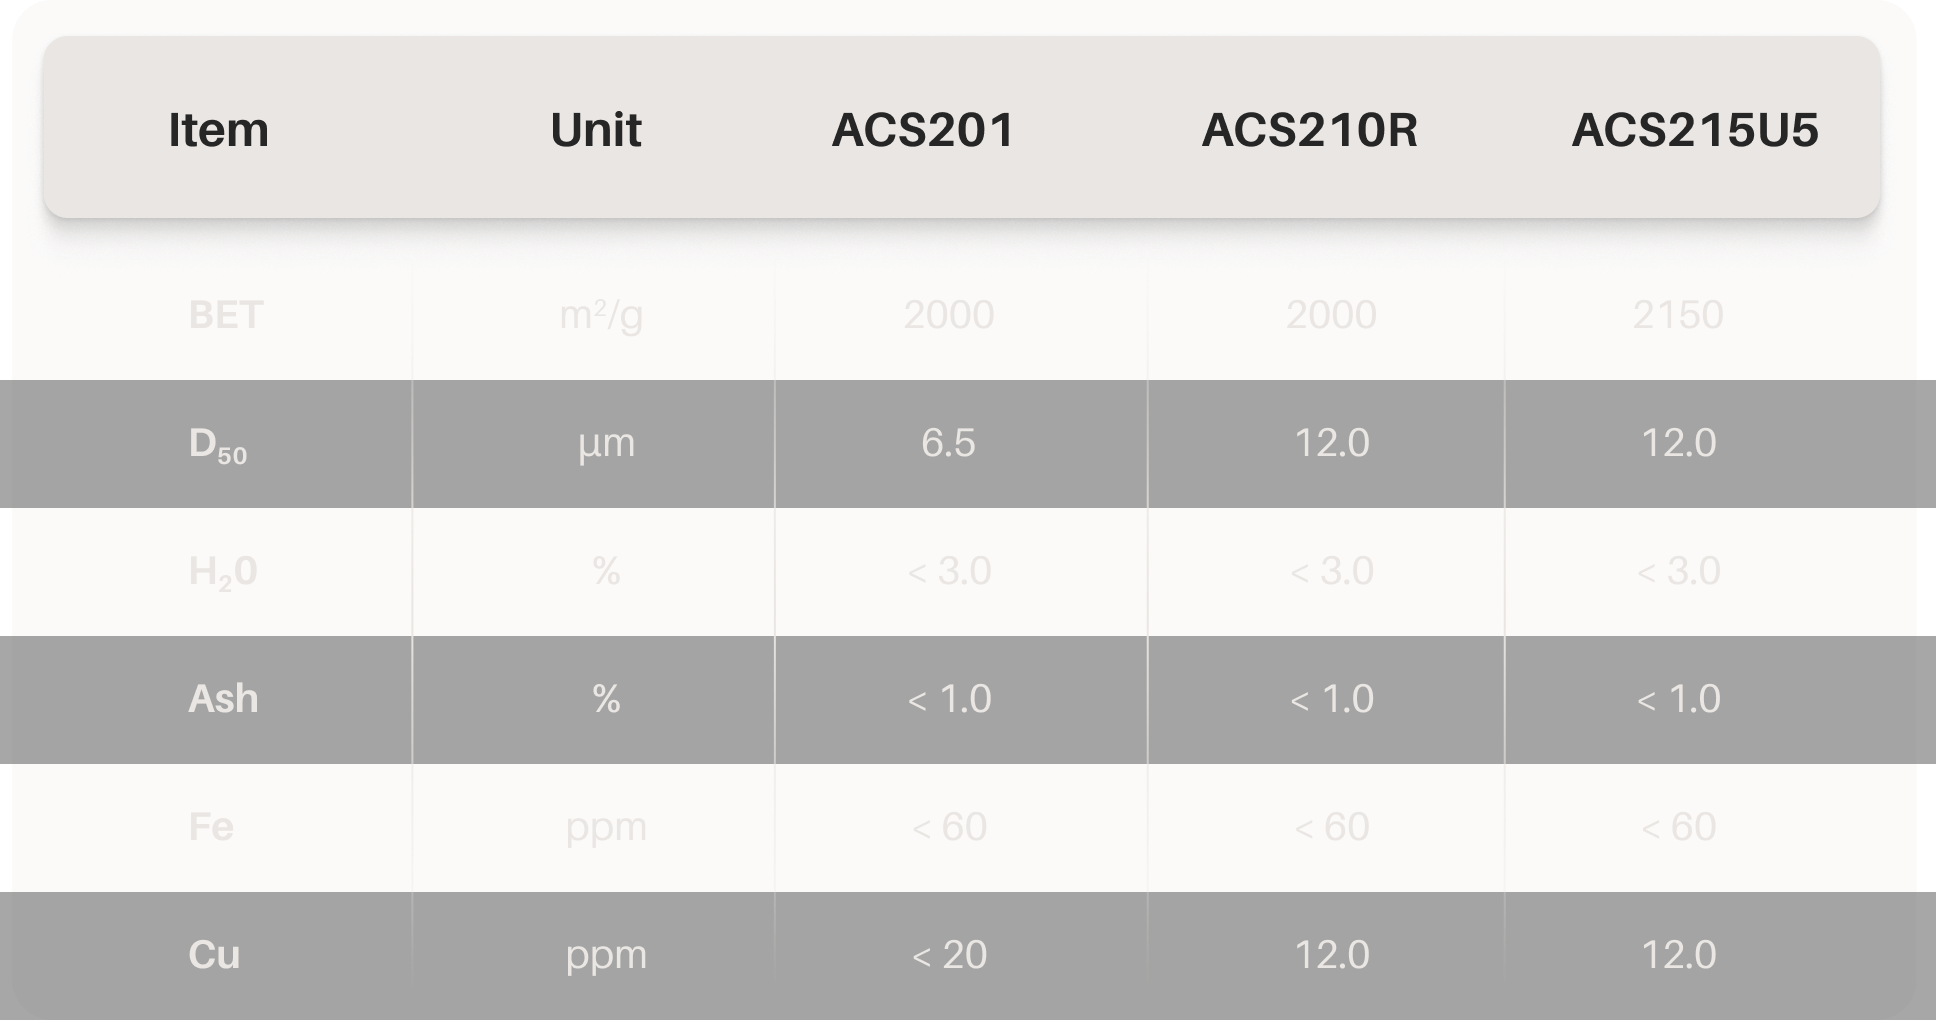The width and height of the screenshot is (1936, 1020).
Task: Select the µm unit cell
Action: tap(606, 443)
